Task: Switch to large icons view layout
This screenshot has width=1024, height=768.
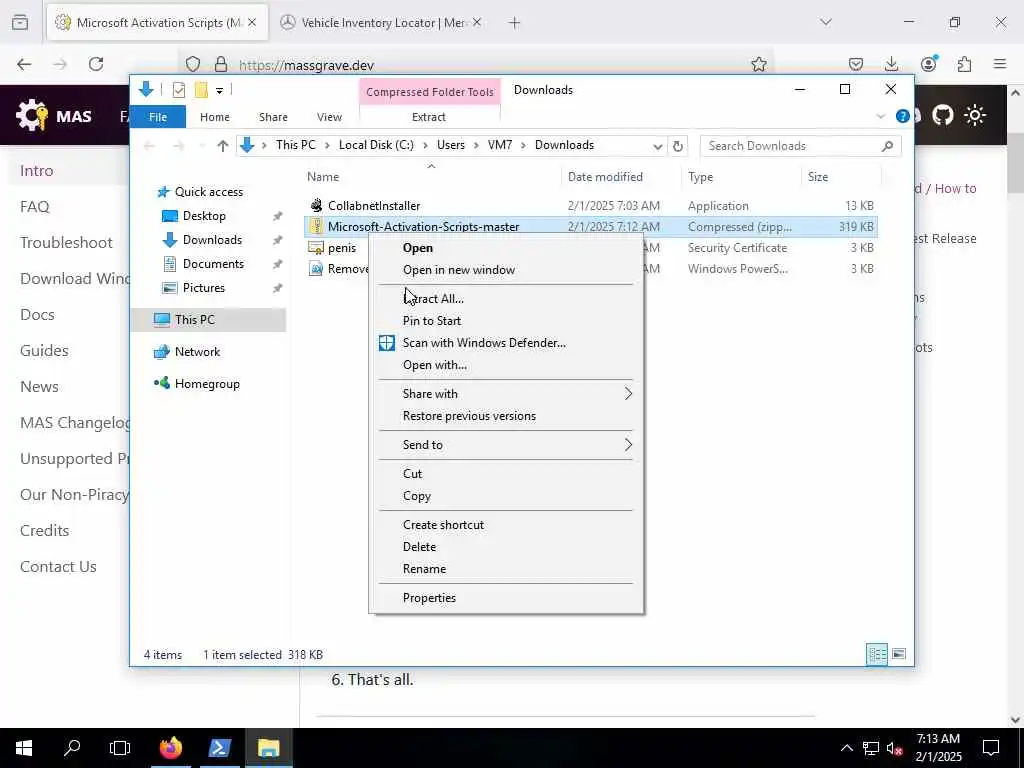Action: tap(899, 654)
